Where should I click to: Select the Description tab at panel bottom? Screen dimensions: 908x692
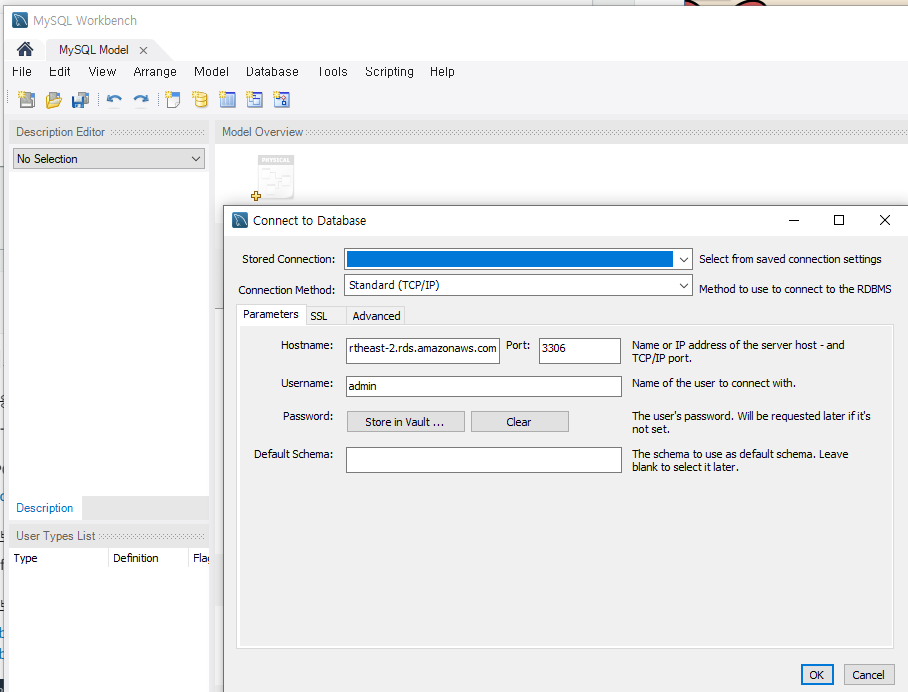tap(45, 508)
